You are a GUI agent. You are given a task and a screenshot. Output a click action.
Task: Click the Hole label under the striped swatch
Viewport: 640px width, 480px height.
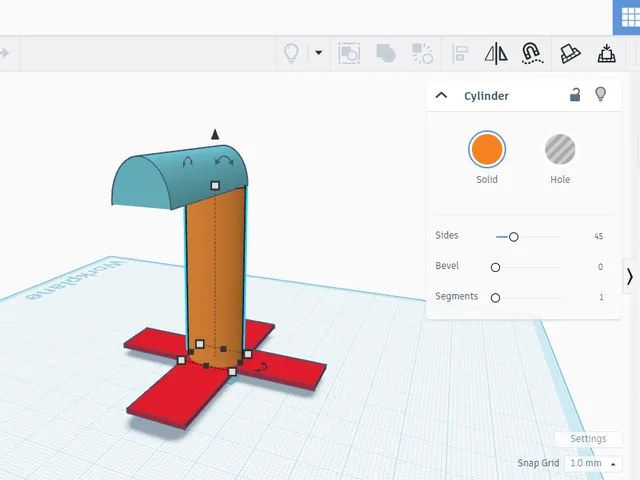(560, 180)
